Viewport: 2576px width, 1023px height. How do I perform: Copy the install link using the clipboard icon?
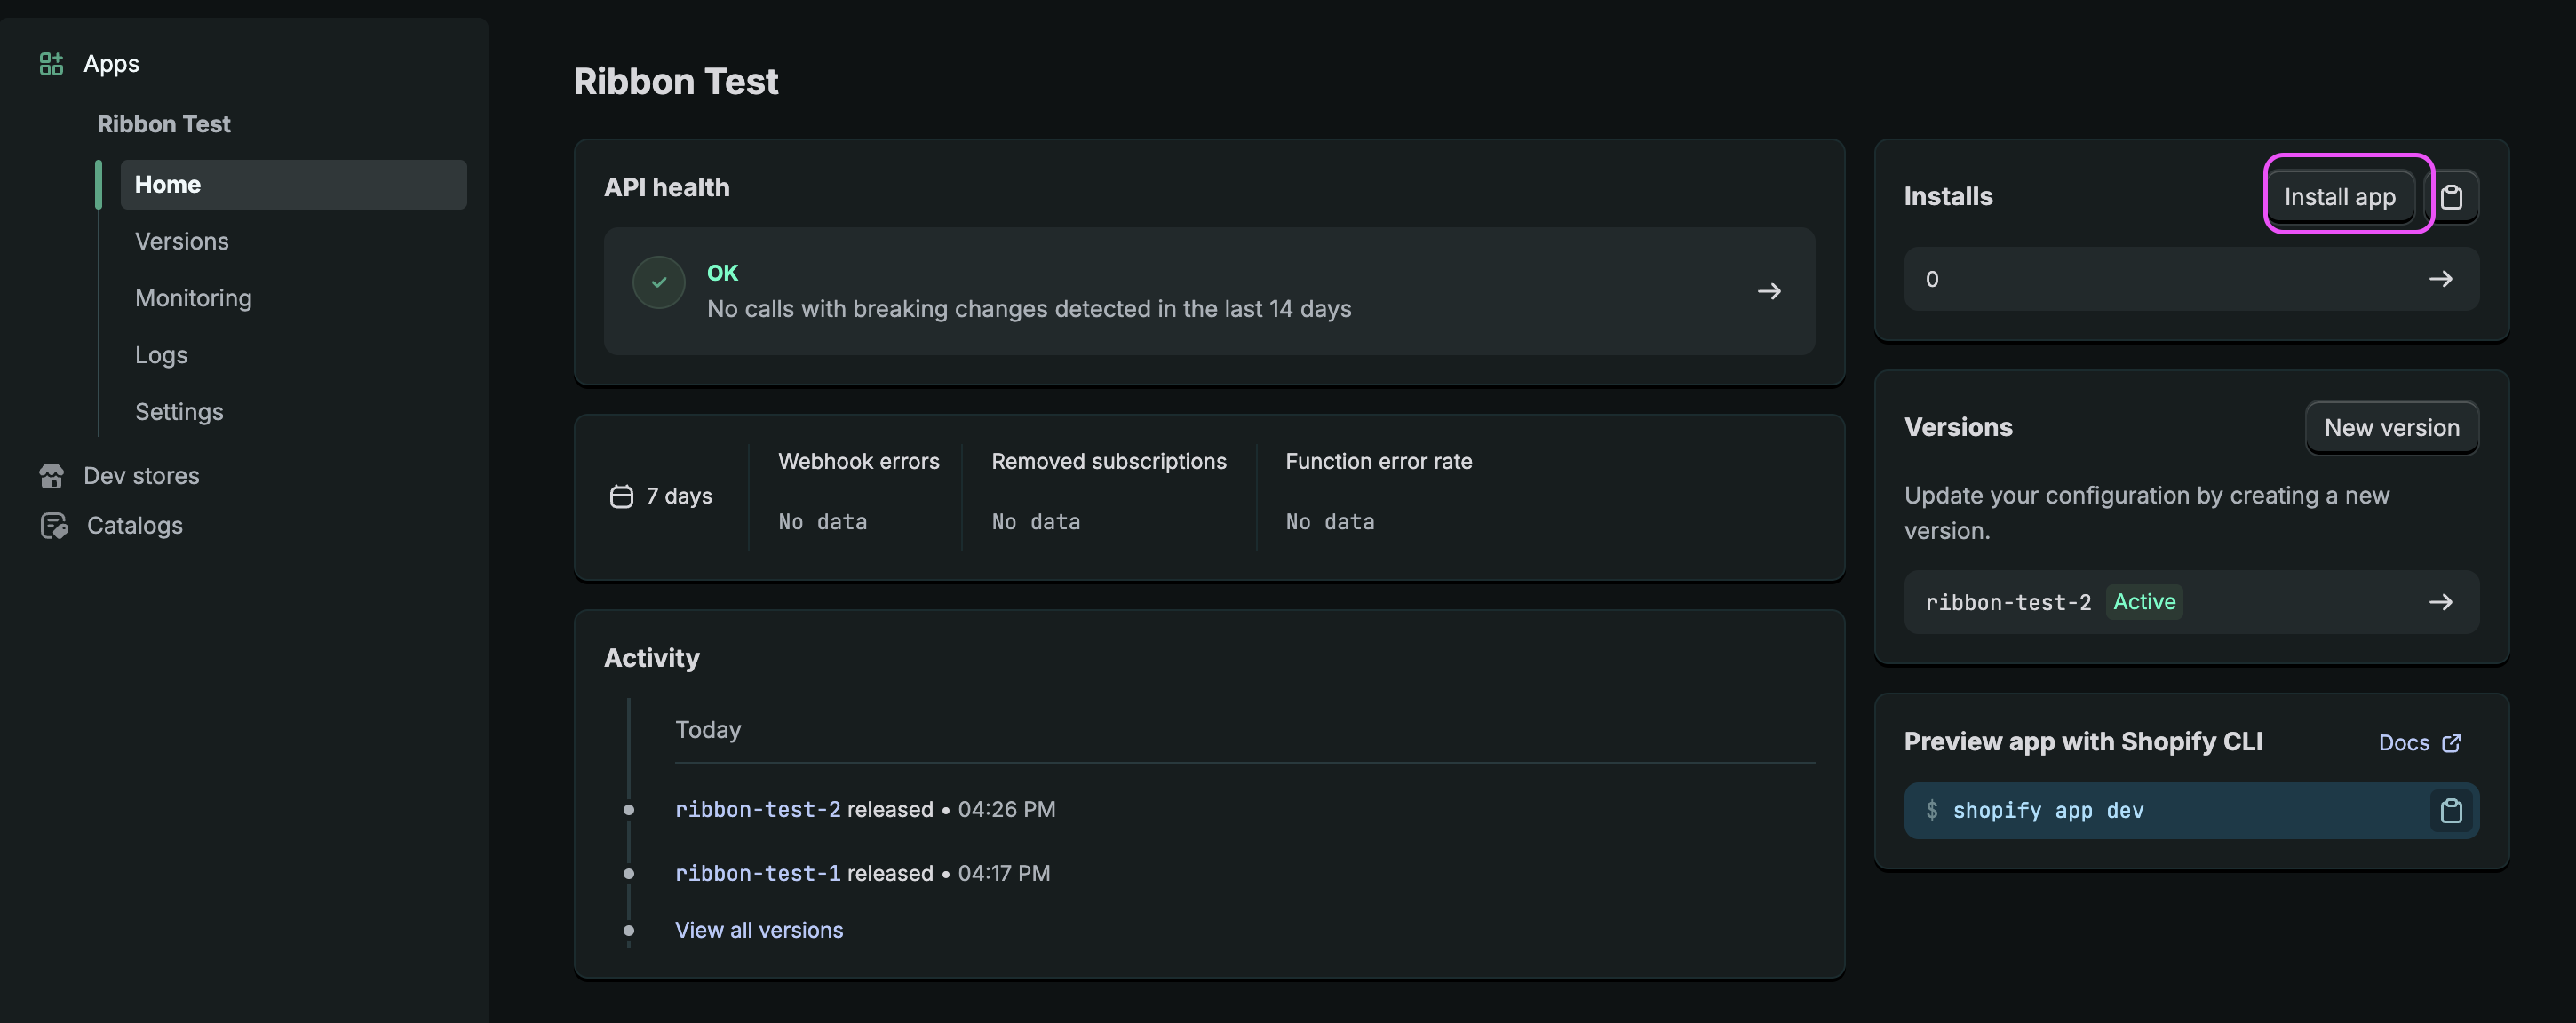coord(2455,196)
